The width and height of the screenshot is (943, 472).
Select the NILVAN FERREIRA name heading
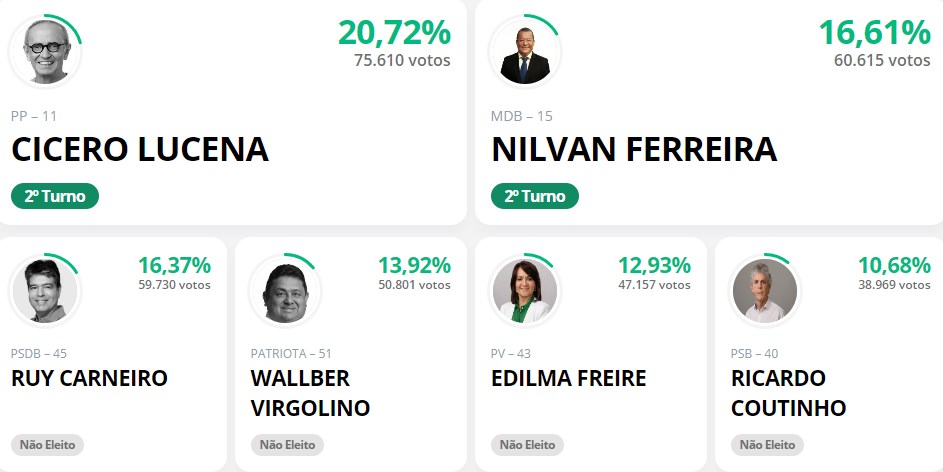[x=634, y=149]
